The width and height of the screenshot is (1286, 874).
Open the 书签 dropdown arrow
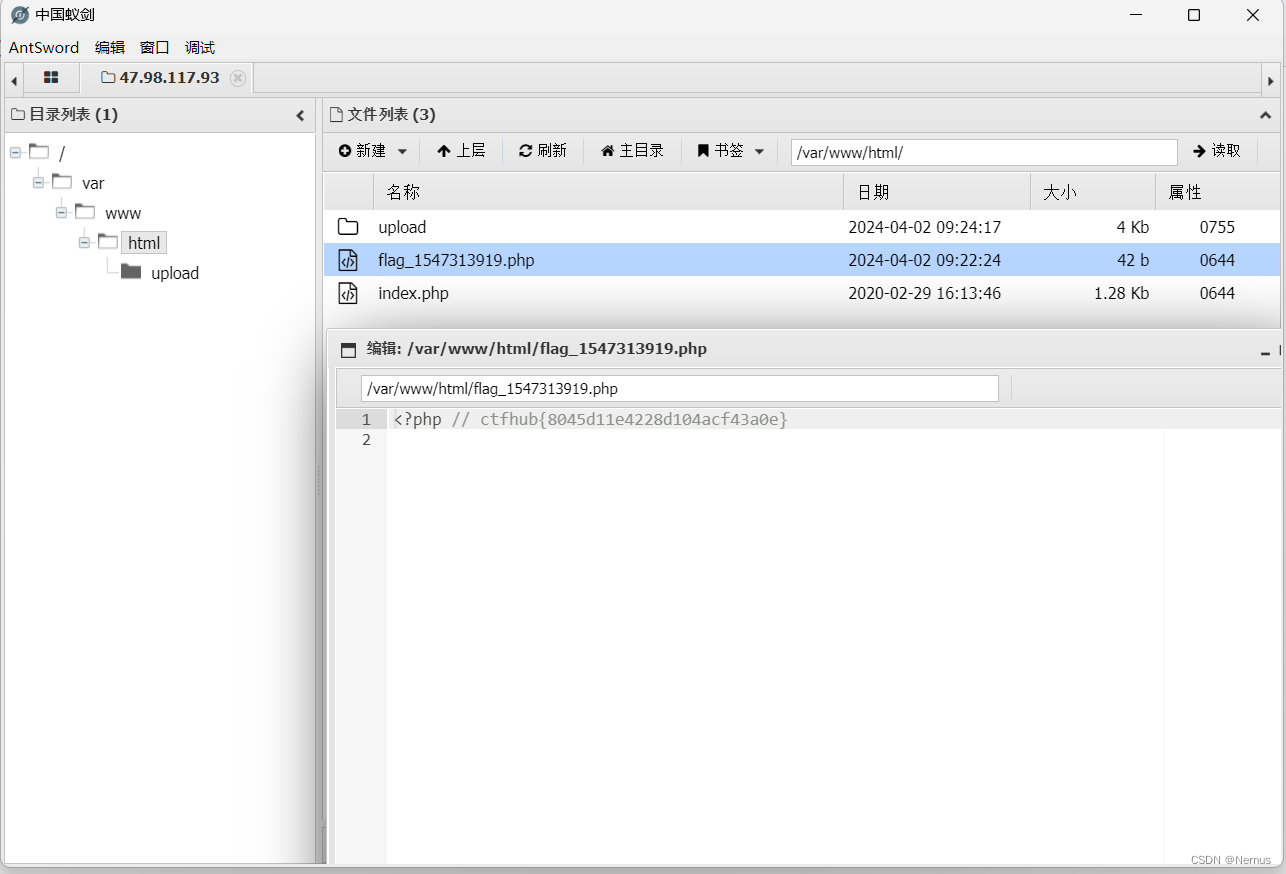[759, 152]
